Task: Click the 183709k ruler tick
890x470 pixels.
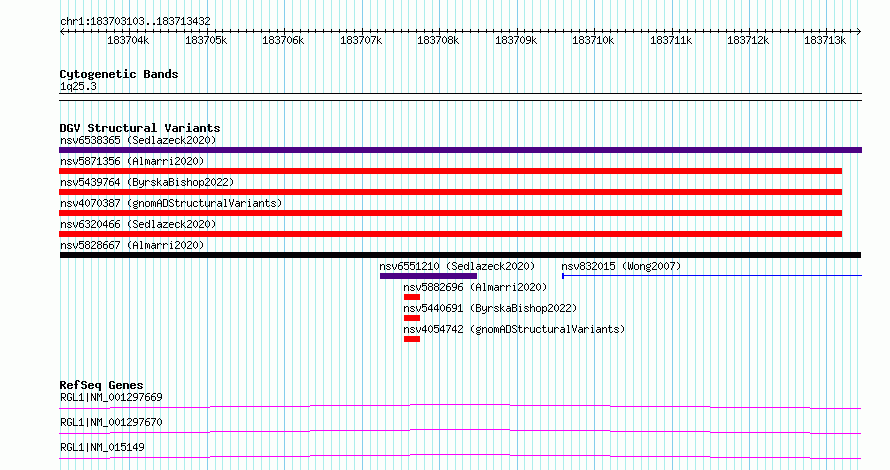Action: pyautogui.click(x=516, y=40)
